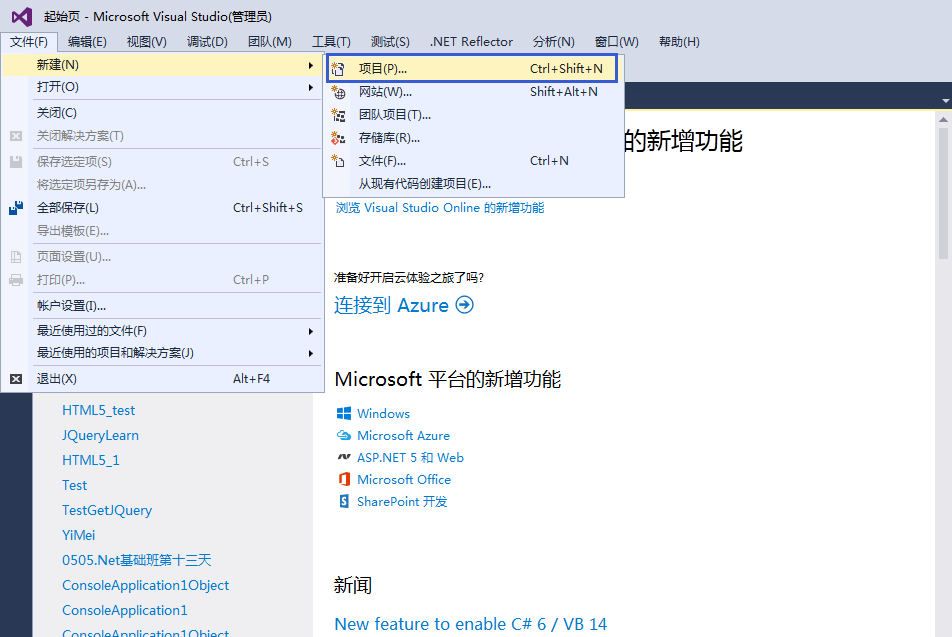Open recent project HTML5_test

point(98,410)
